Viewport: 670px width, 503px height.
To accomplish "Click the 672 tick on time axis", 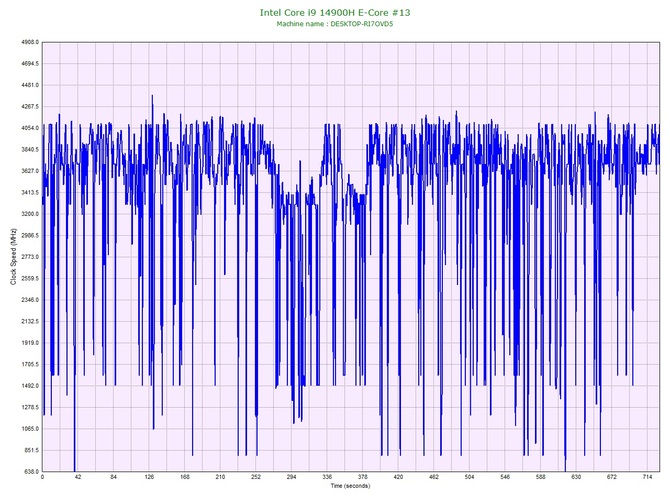I will pyautogui.click(x=612, y=477).
